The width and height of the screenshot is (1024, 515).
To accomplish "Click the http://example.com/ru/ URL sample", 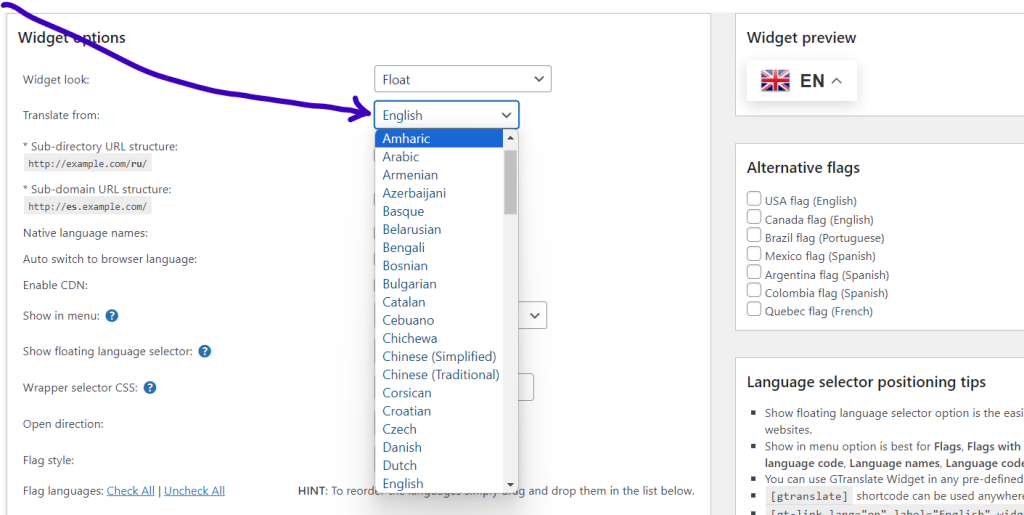I will click(88, 163).
